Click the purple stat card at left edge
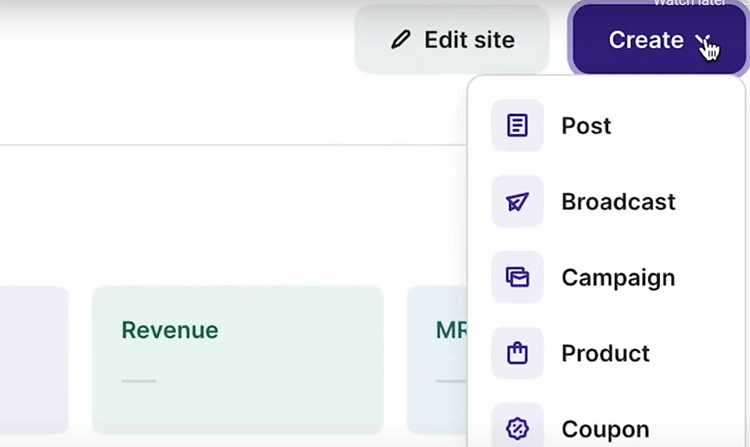The width and height of the screenshot is (750, 447). [x=33, y=360]
